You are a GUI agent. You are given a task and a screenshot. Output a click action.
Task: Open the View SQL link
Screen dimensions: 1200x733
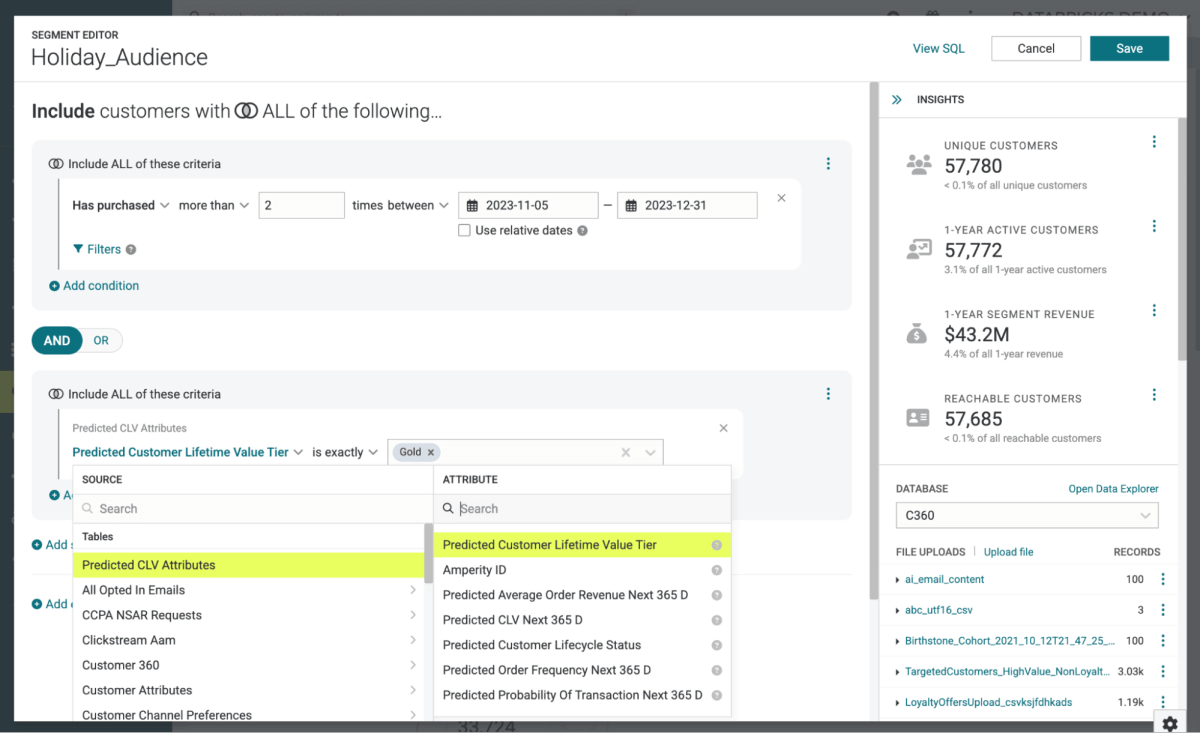(x=938, y=49)
